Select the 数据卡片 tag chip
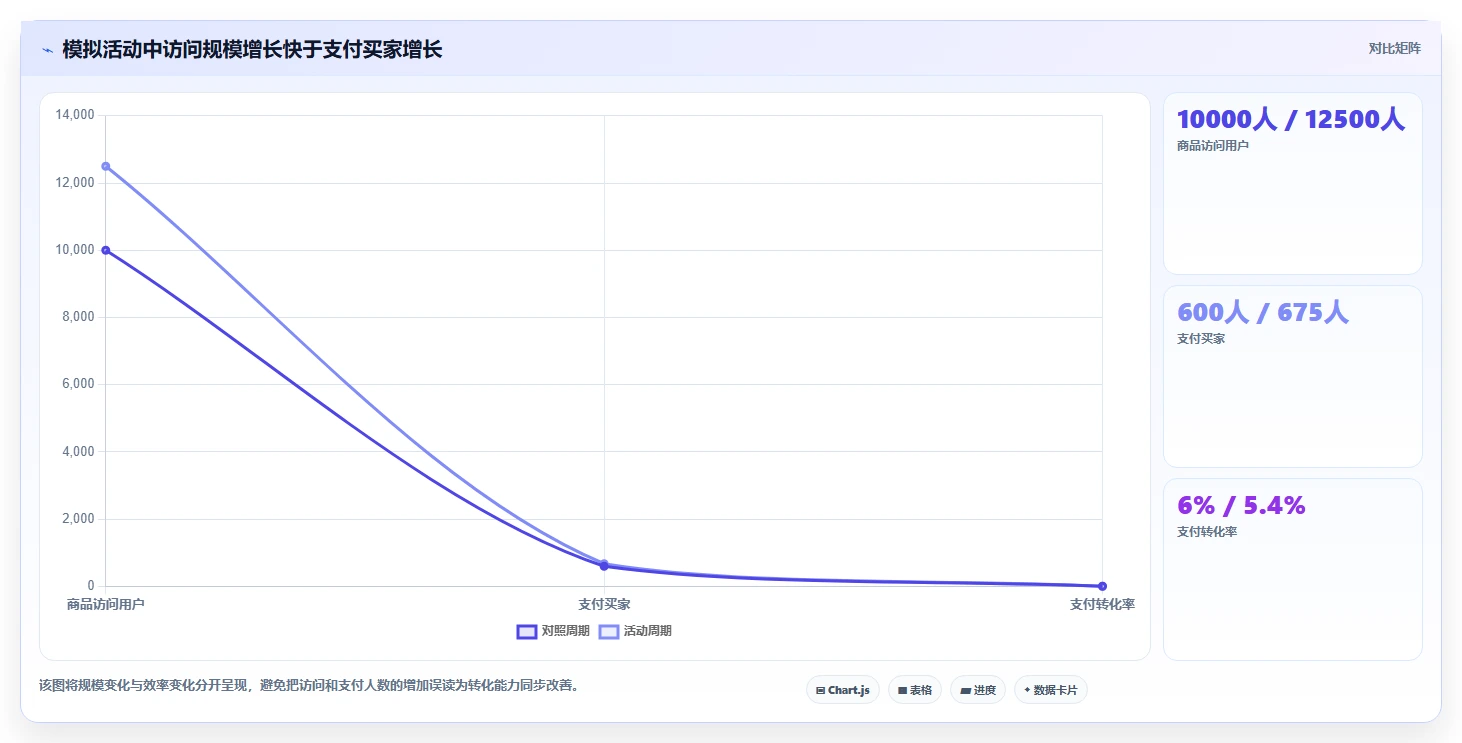 coord(1051,690)
